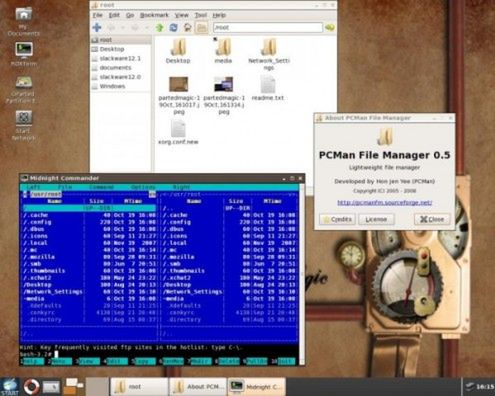Screen dimensions: 495x396
Task: Toggle the side pane folder button
Action: (x=202, y=27)
